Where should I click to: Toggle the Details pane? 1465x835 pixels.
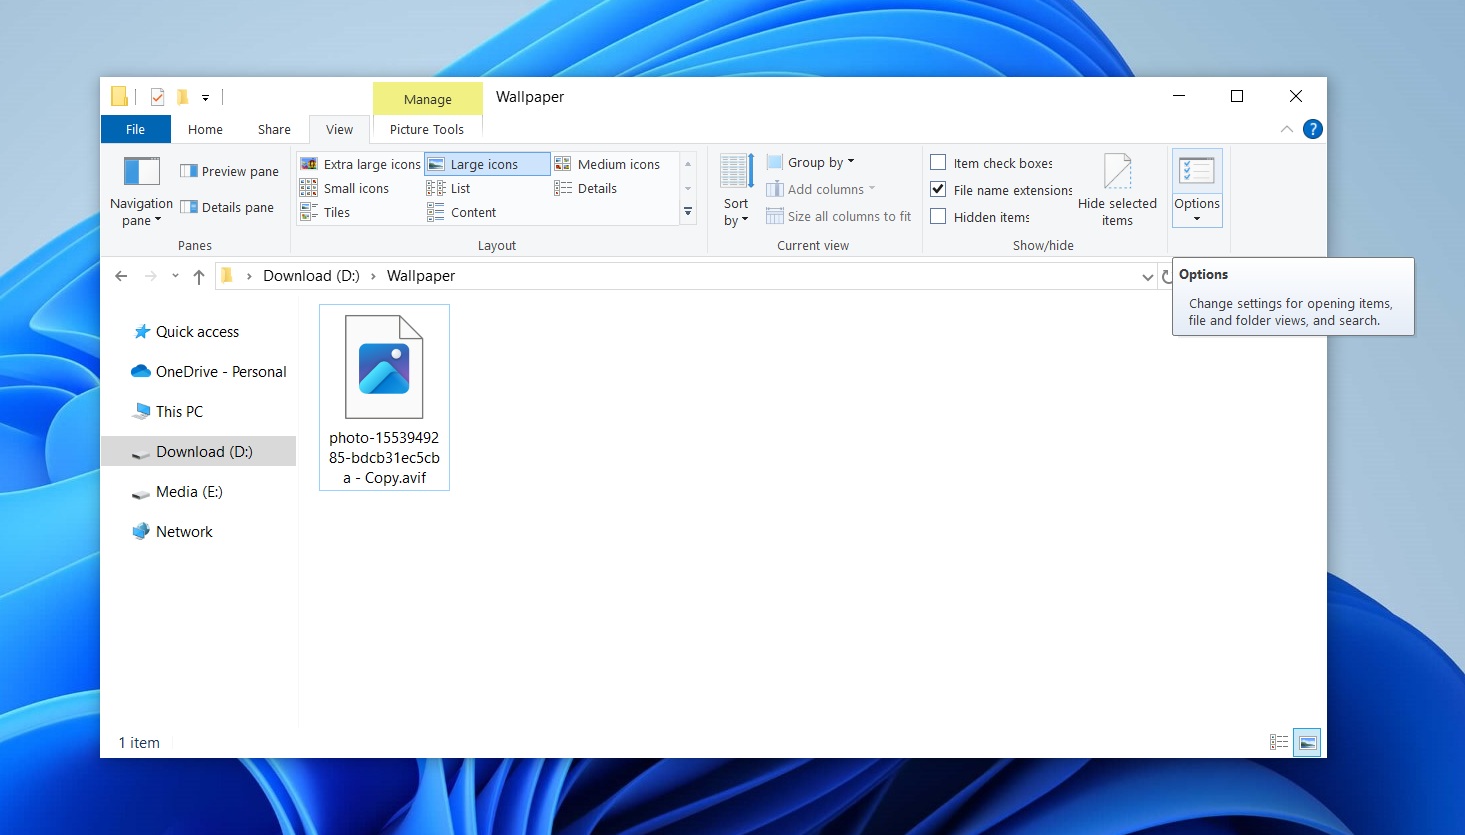point(227,207)
